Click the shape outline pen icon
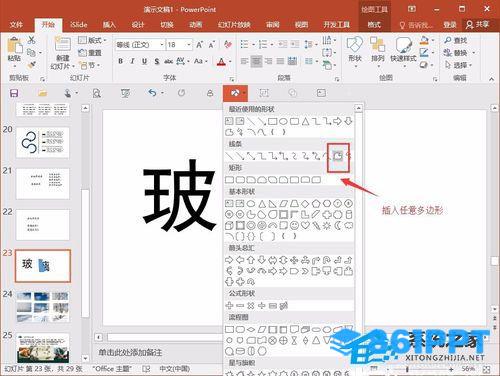This screenshot has height=376, width=500. [424, 53]
